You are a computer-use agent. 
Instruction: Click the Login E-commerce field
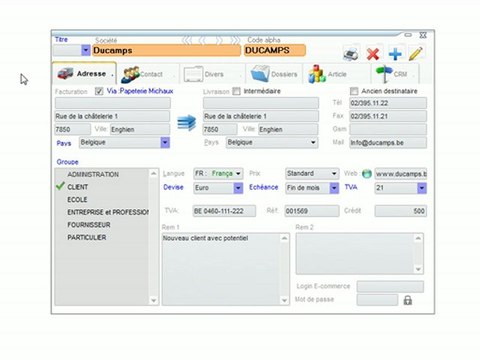pyautogui.click(x=390, y=286)
